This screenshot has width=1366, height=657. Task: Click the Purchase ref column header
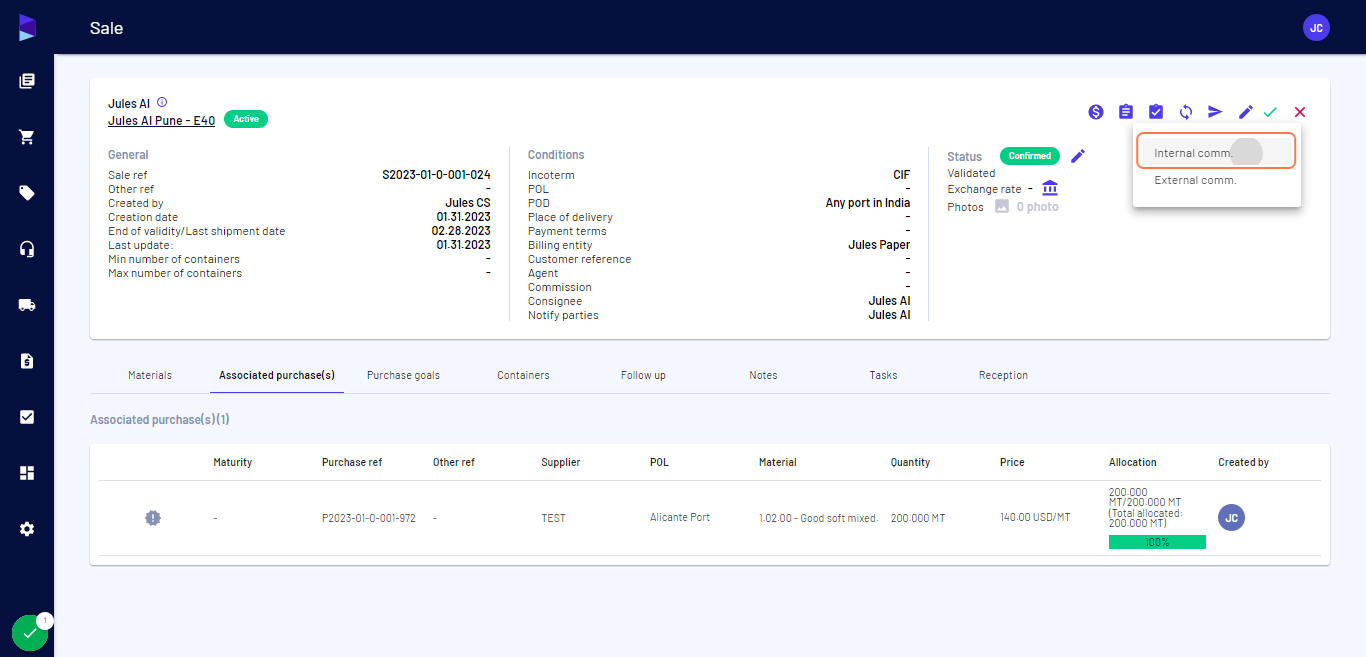pyautogui.click(x=352, y=462)
